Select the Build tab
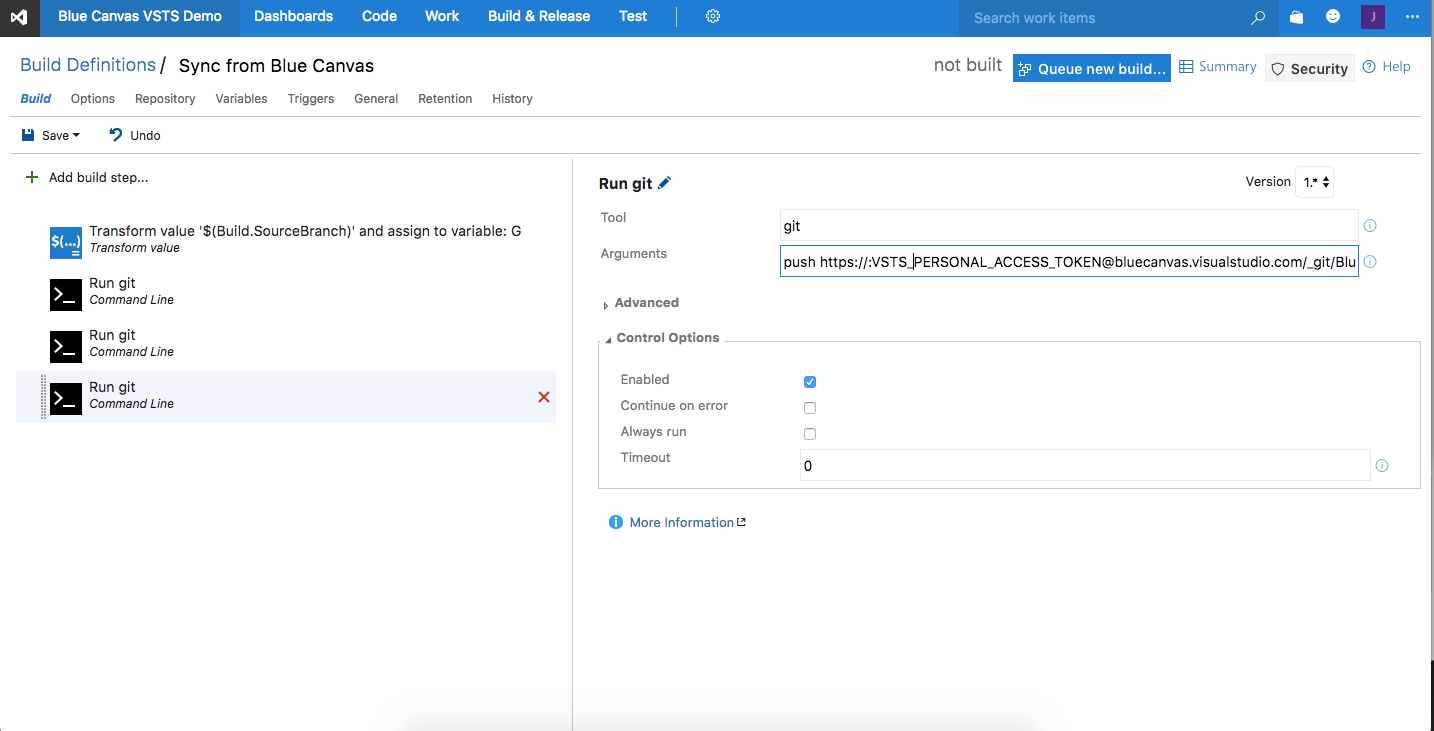The height and width of the screenshot is (731, 1434). [x=36, y=98]
